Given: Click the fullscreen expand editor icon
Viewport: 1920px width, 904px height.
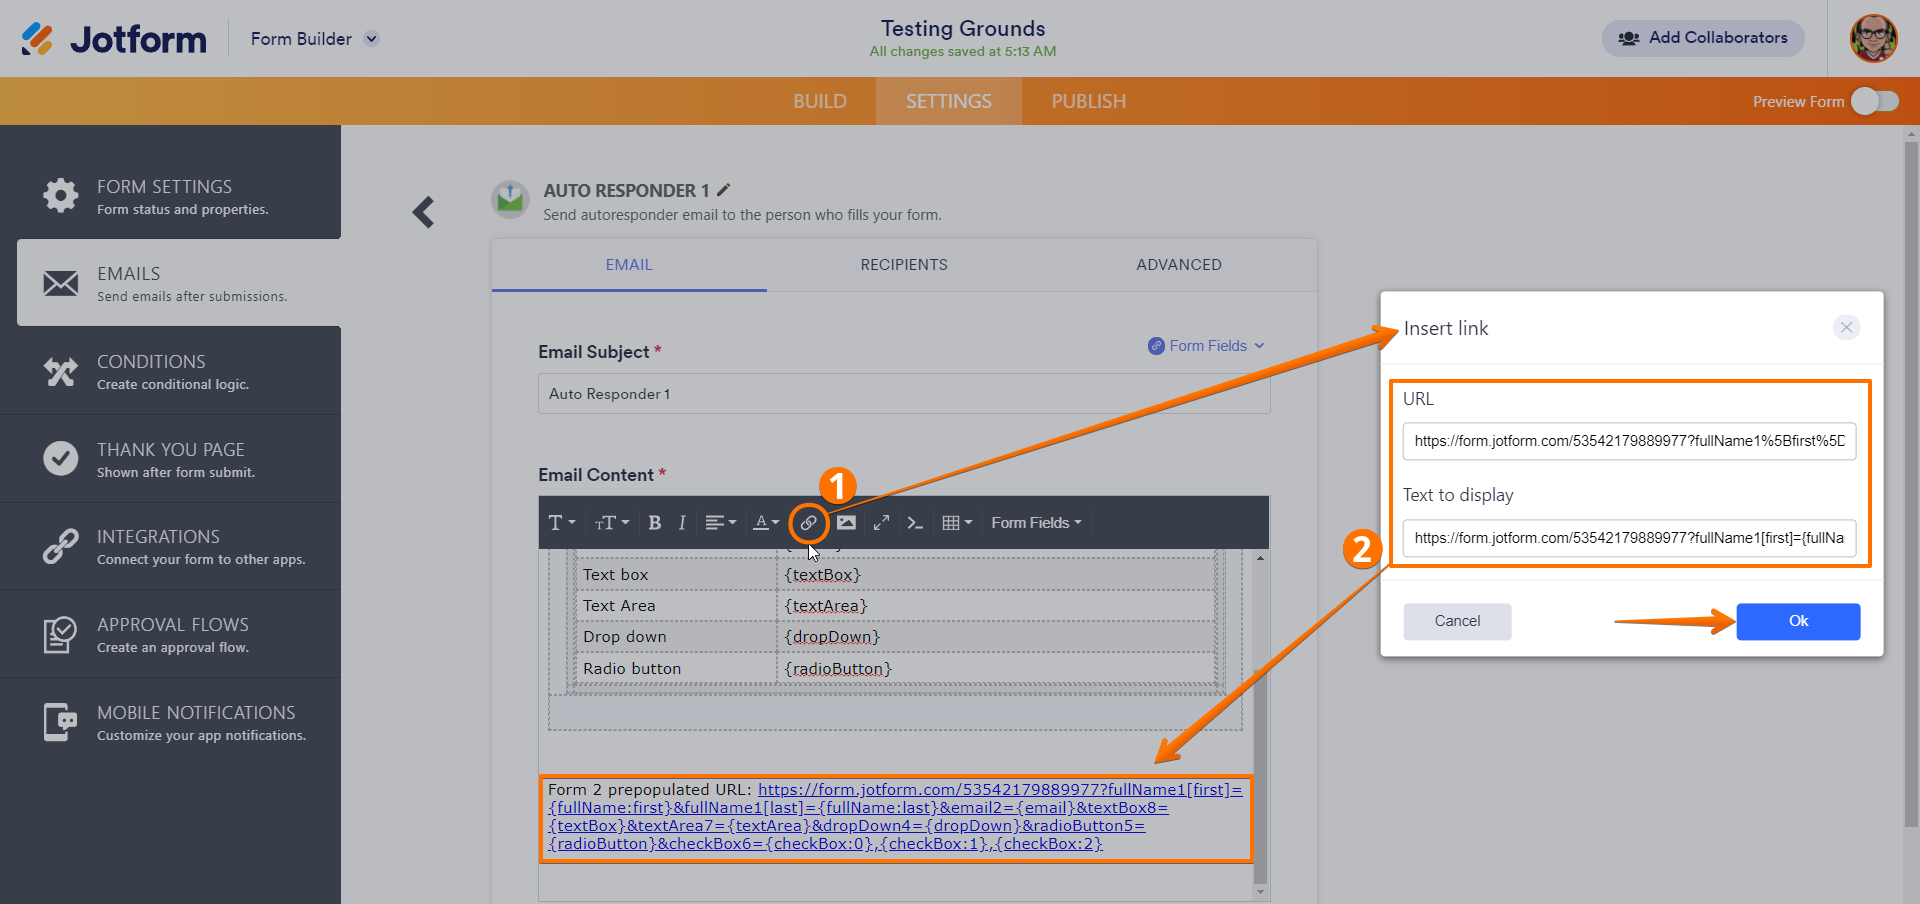Looking at the screenshot, I should click(881, 523).
